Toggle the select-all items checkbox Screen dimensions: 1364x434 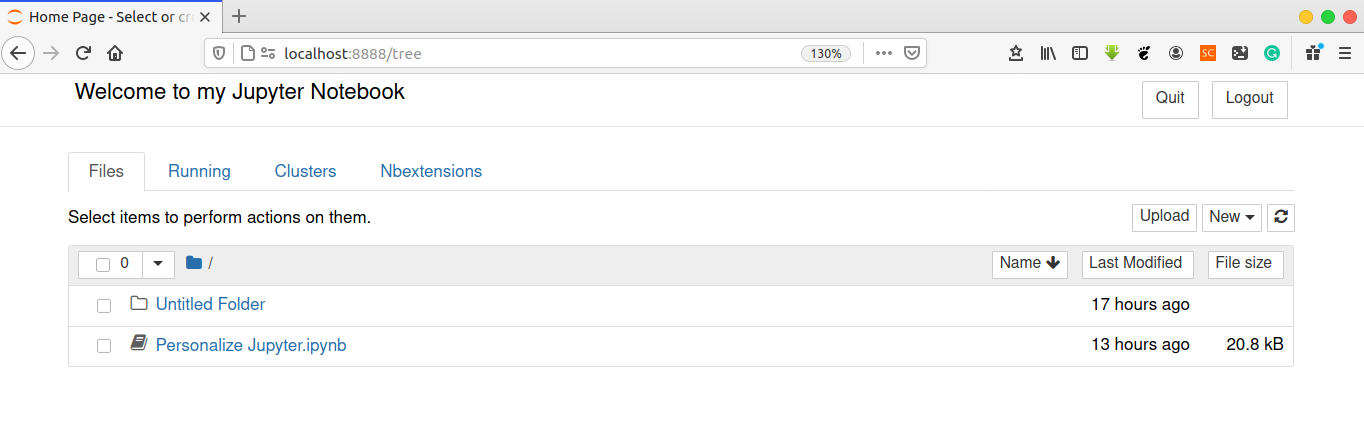(x=103, y=265)
